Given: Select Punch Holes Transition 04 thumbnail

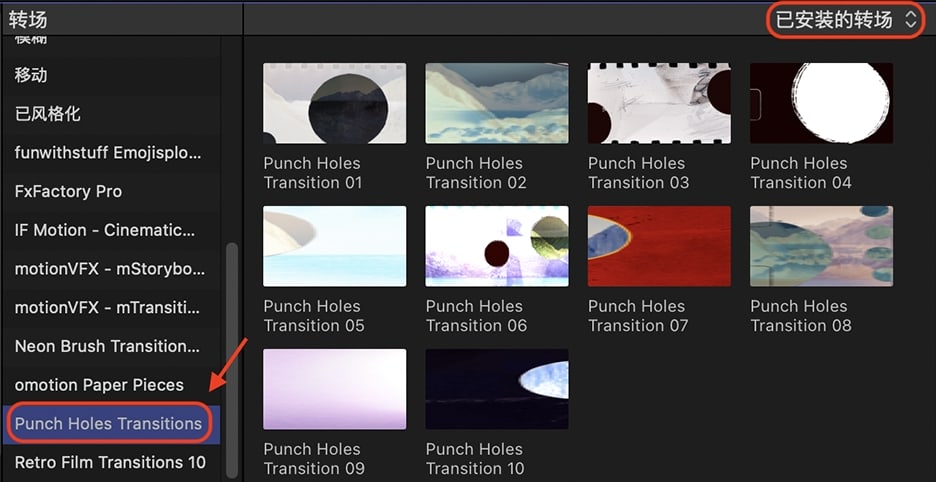Looking at the screenshot, I should 821,103.
